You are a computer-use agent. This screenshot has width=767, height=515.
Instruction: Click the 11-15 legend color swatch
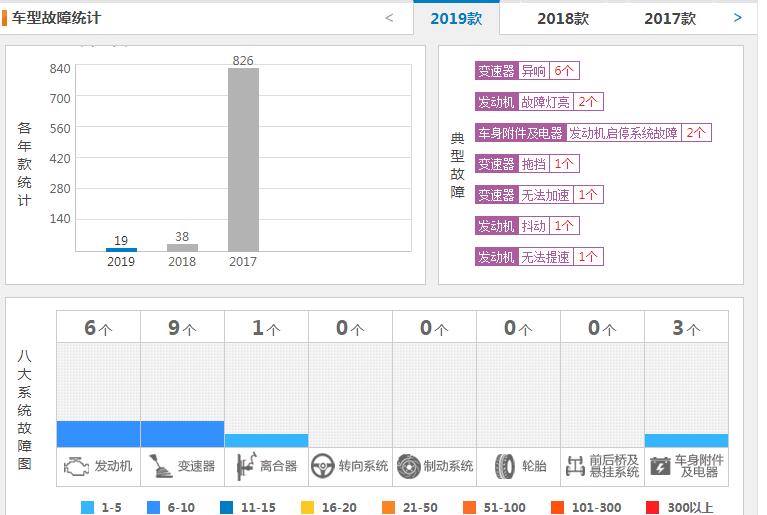pos(226,508)
